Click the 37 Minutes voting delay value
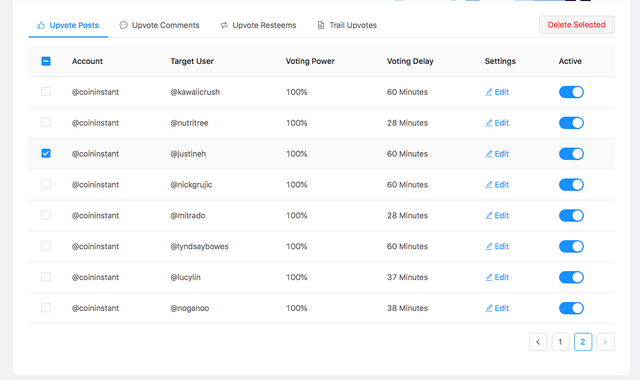The width and height of the screenshot is (640, 380). click(x=407, y=277)
